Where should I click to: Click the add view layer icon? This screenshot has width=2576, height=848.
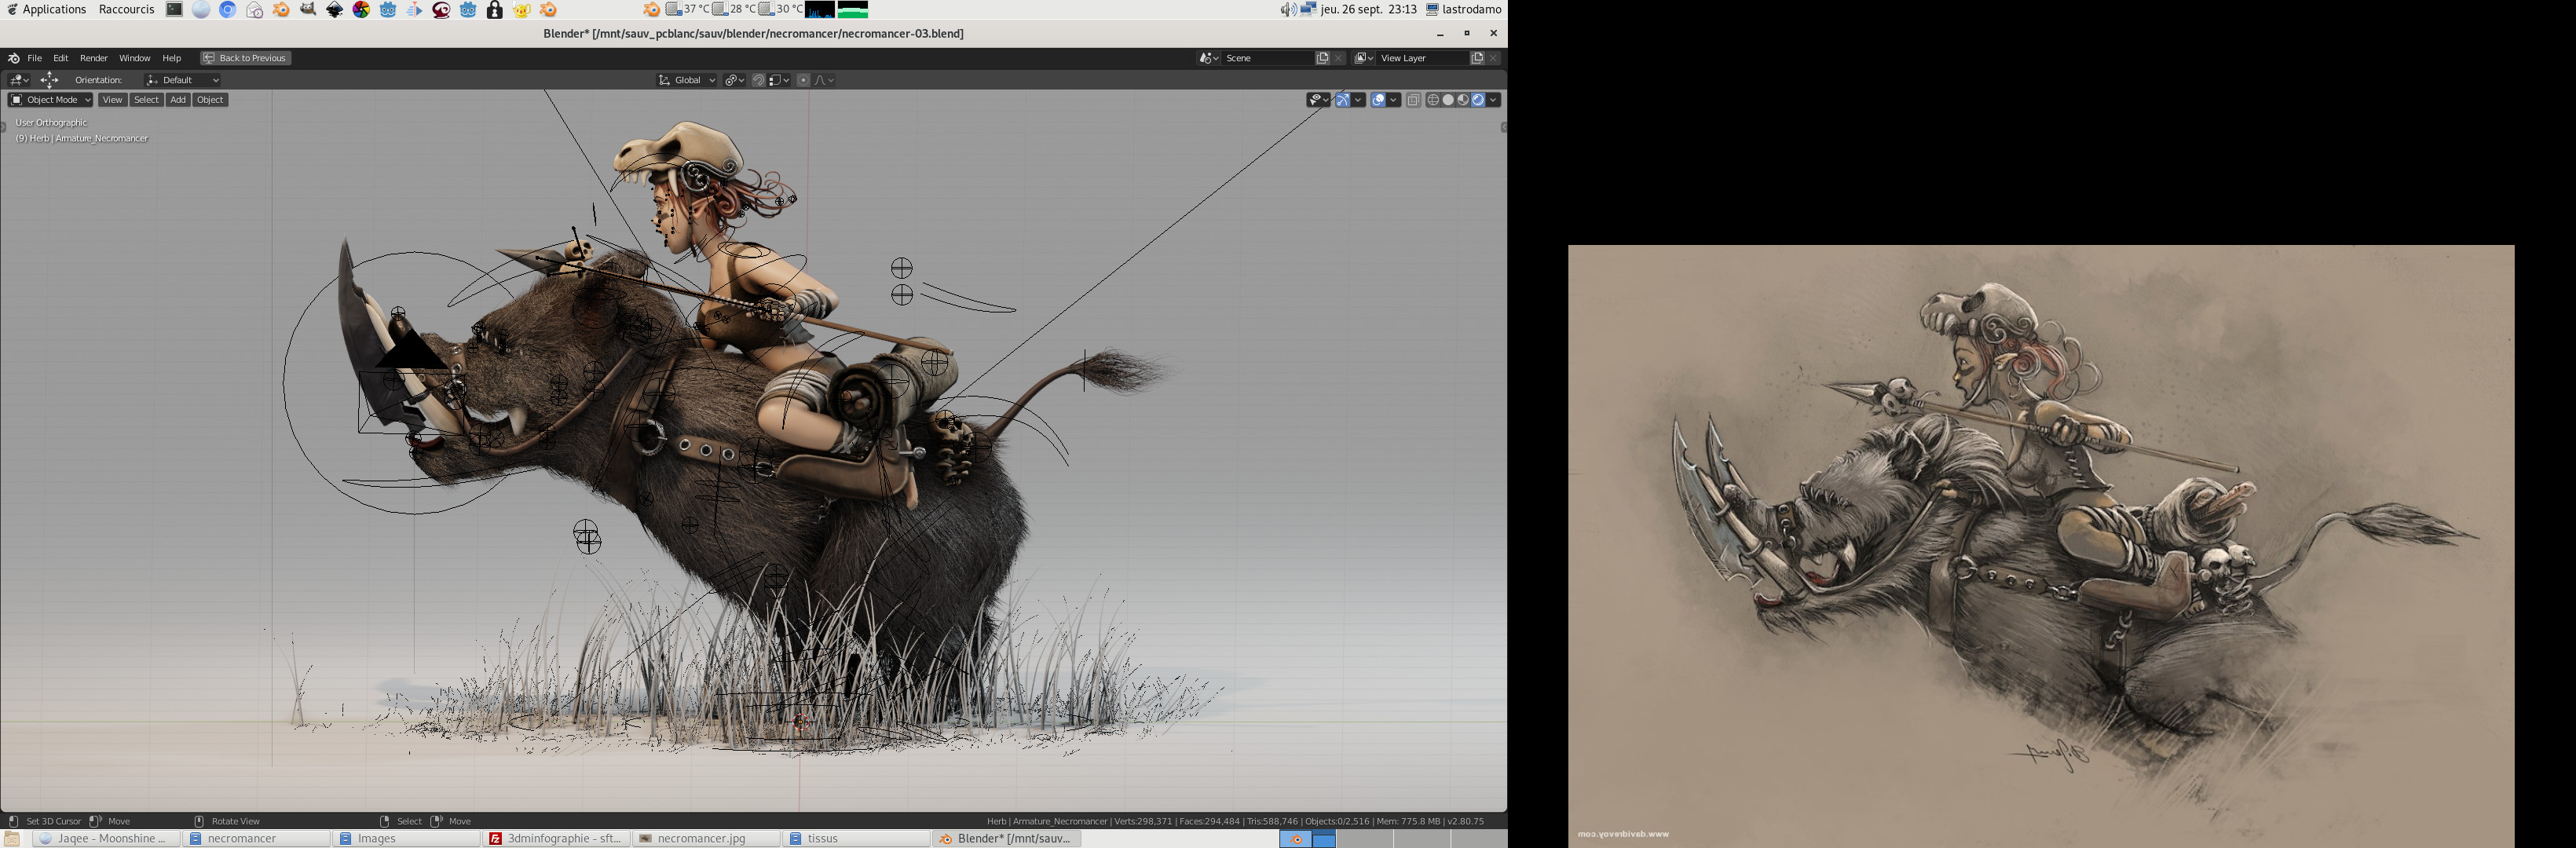pos(1477,58)
